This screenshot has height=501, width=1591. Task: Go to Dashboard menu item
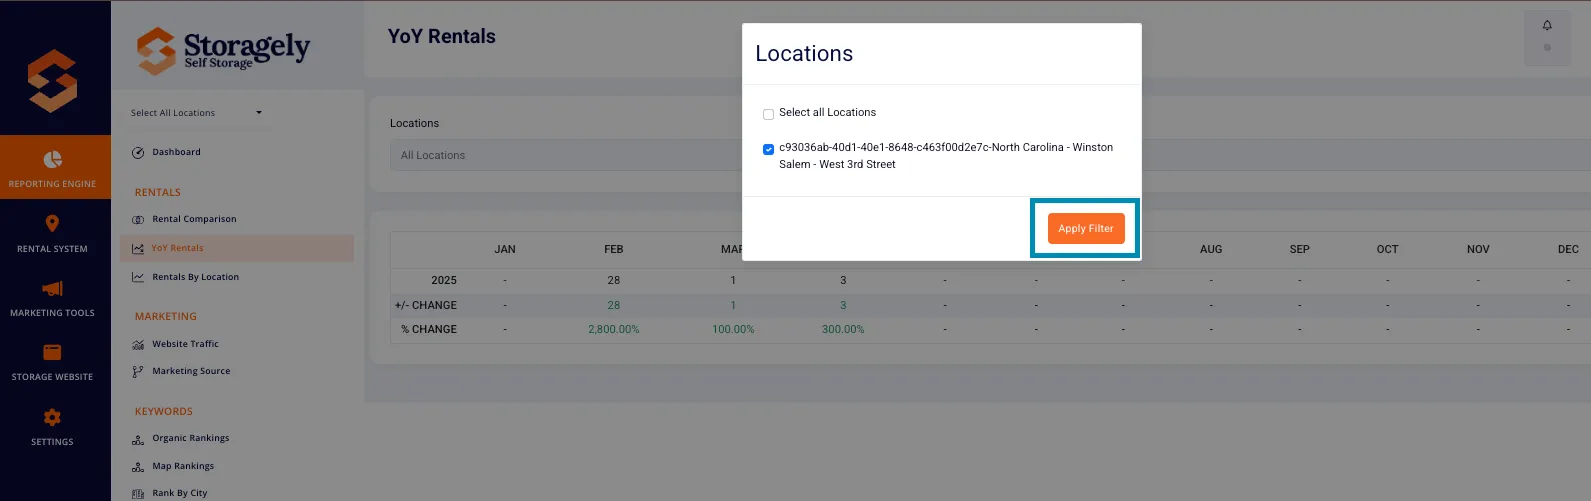(176, 152)
